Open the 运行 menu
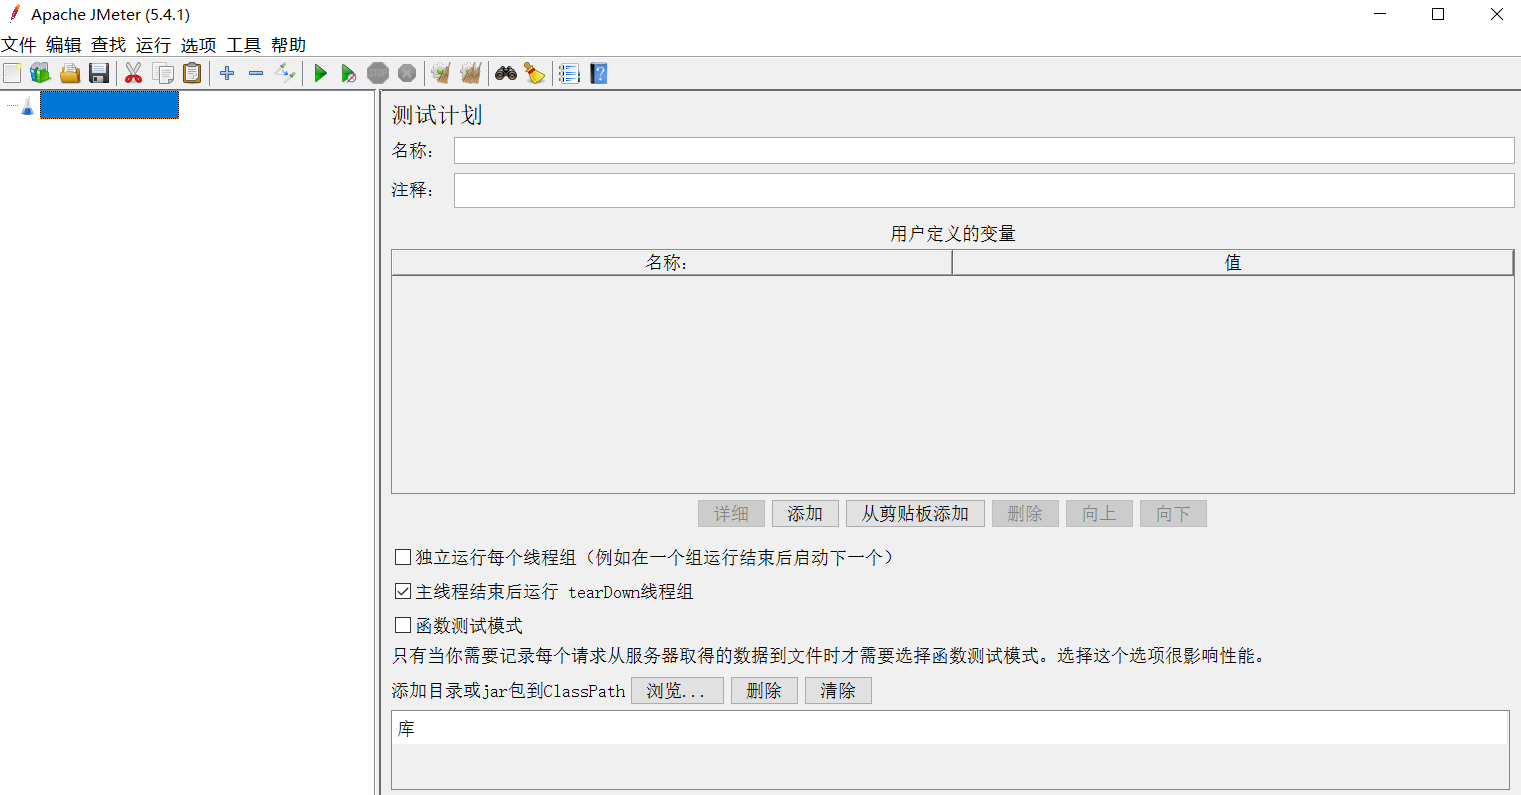The image size is (1521, 795). 154,45
